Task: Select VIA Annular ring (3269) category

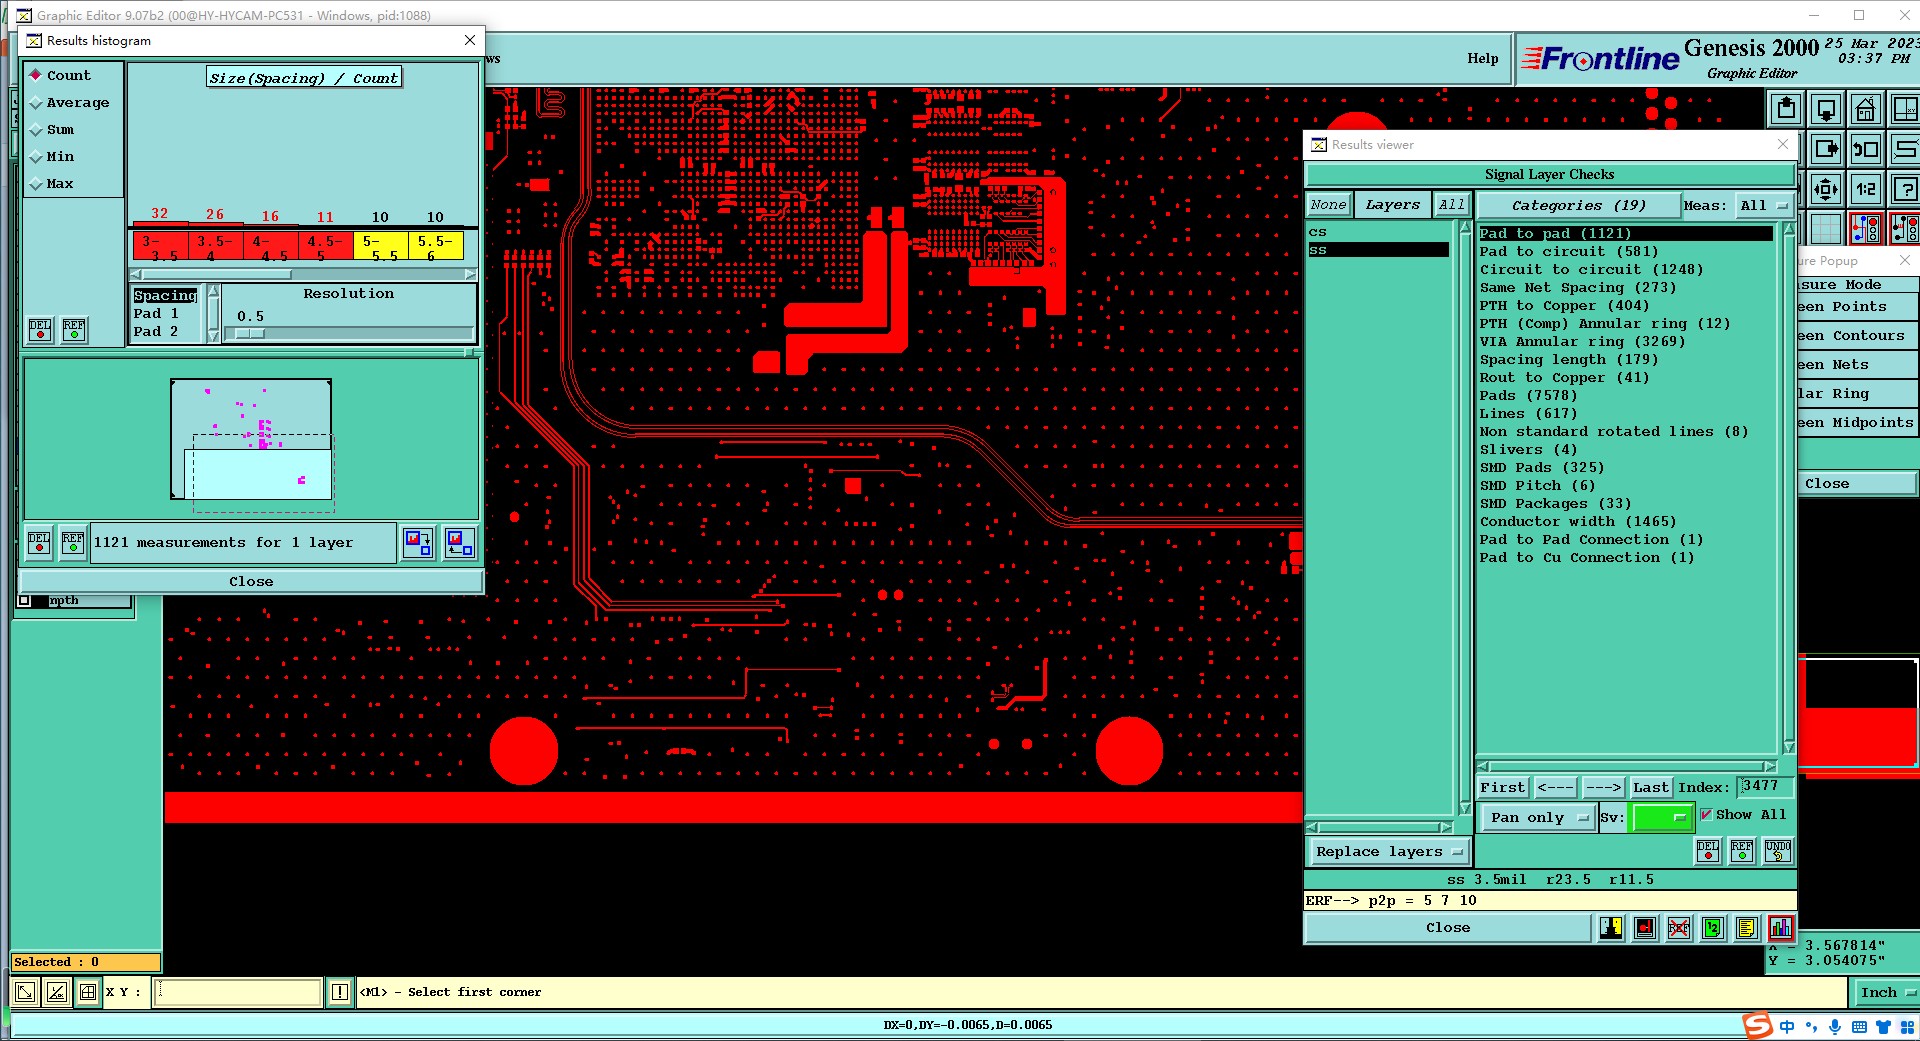Action: [1583, 342]
